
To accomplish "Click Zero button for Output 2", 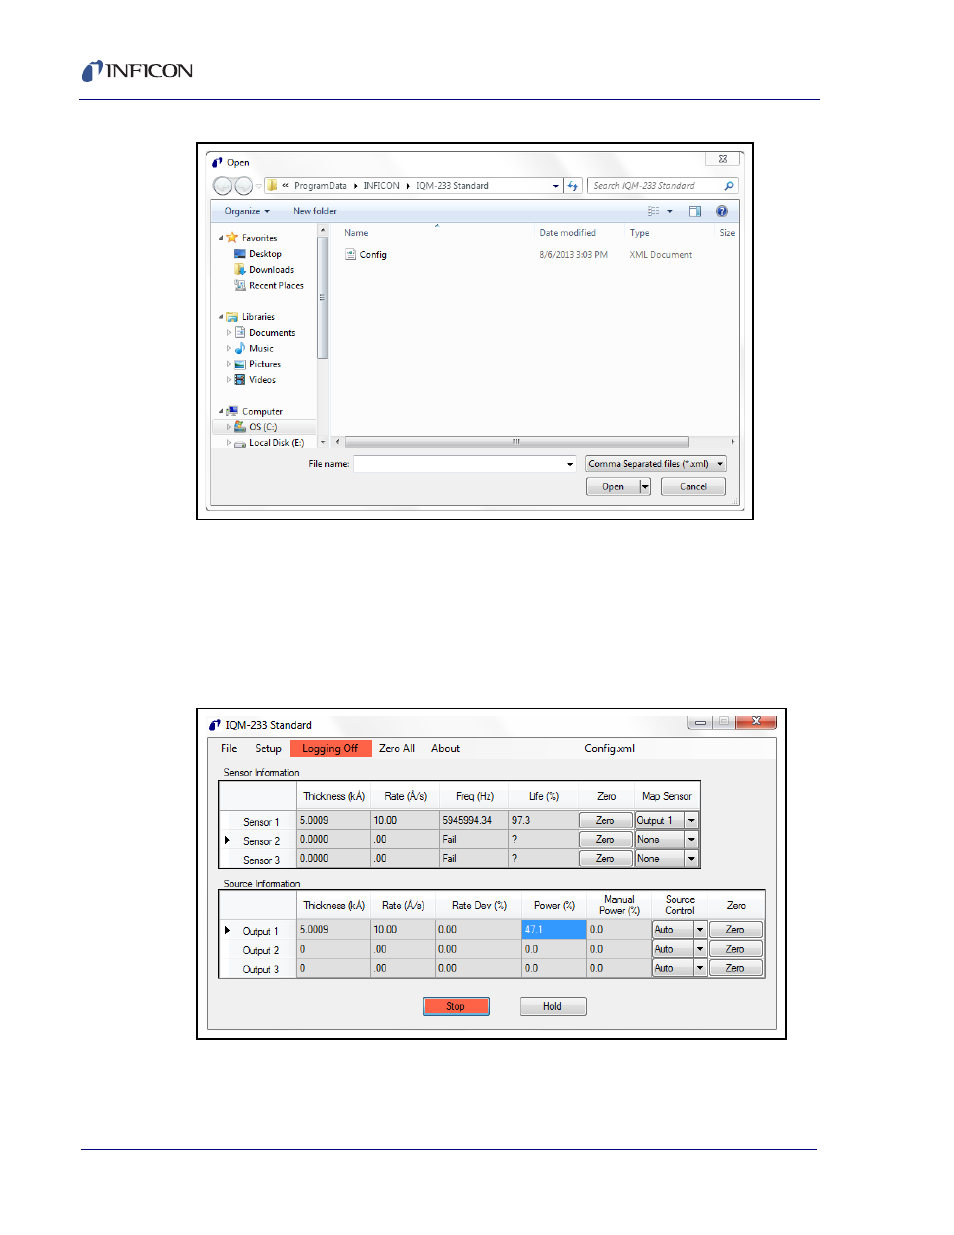I will click(735, 949).
